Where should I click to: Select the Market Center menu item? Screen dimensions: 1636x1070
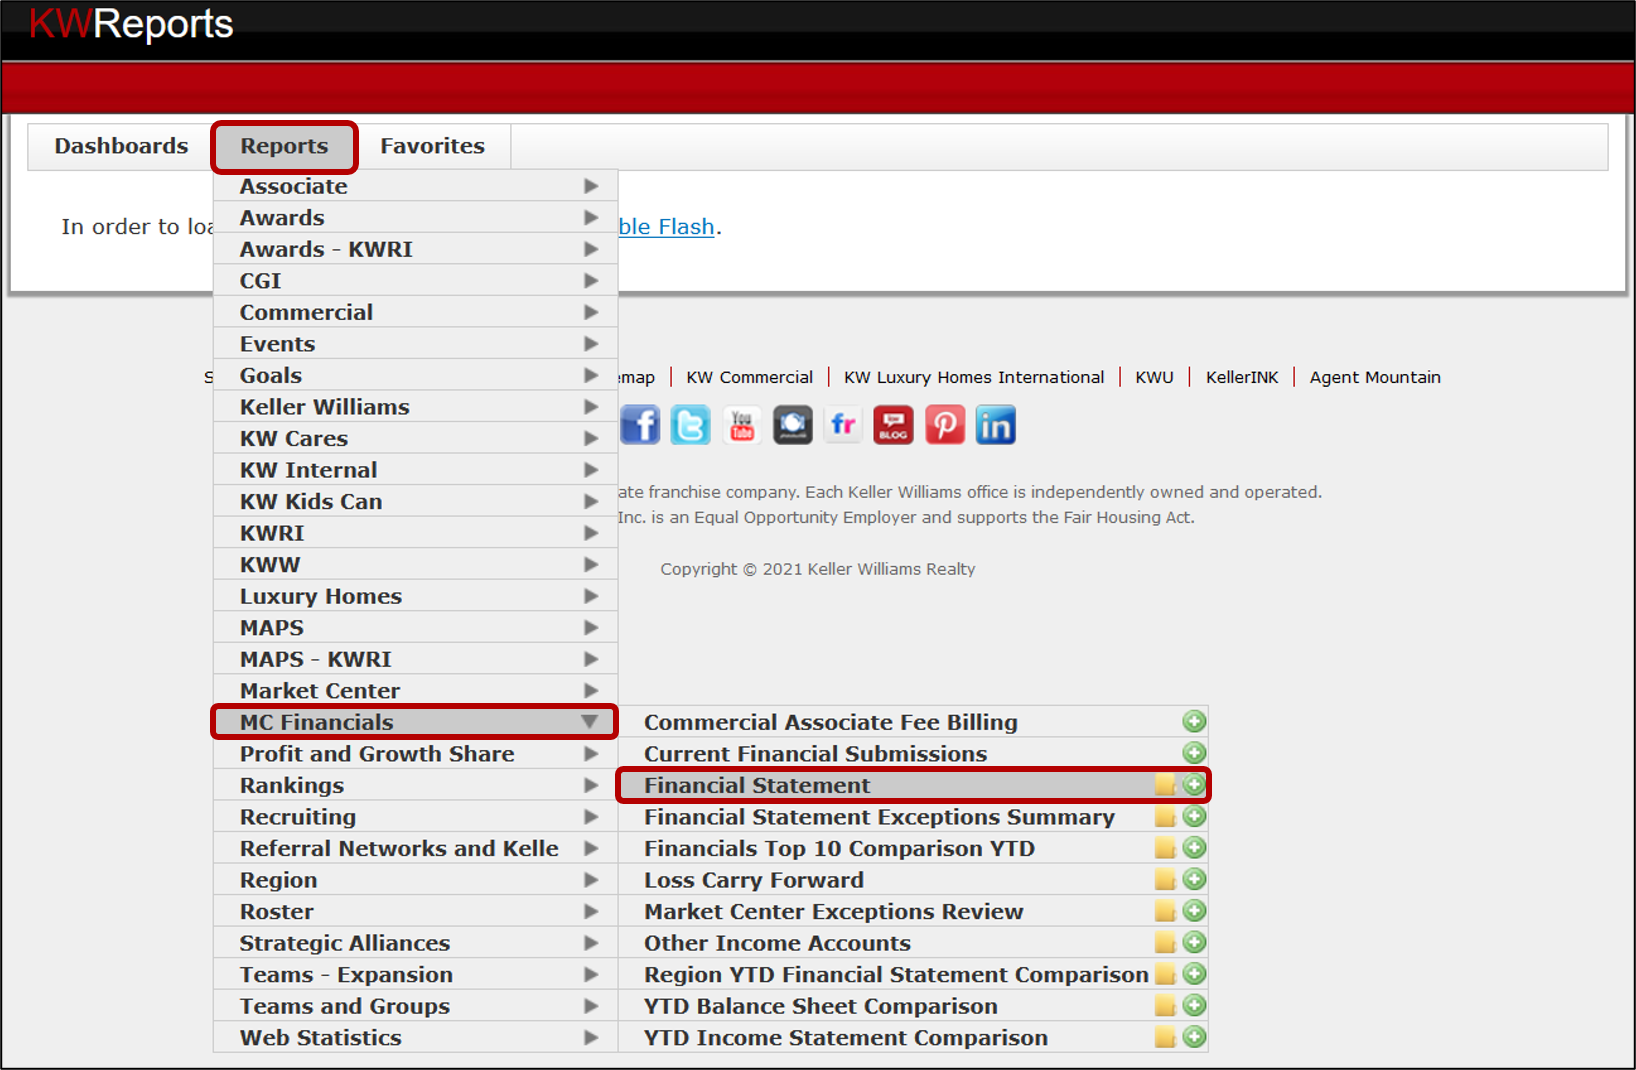point(415,690)
